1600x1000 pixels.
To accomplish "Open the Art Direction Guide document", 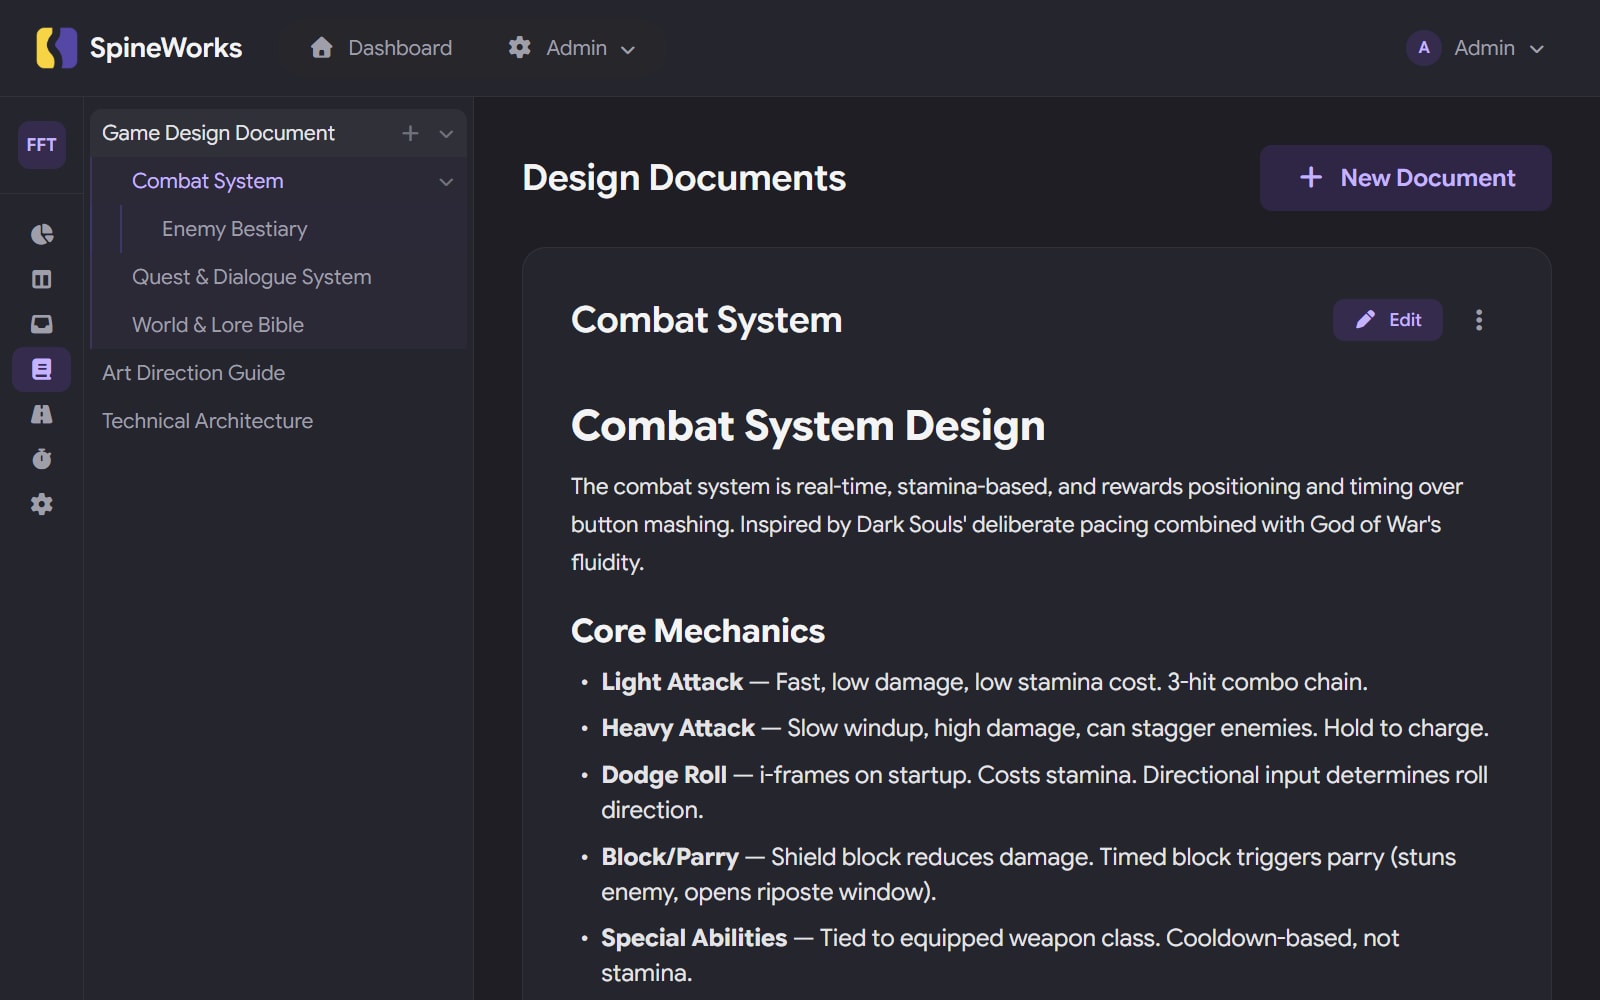I will (193, 373).
